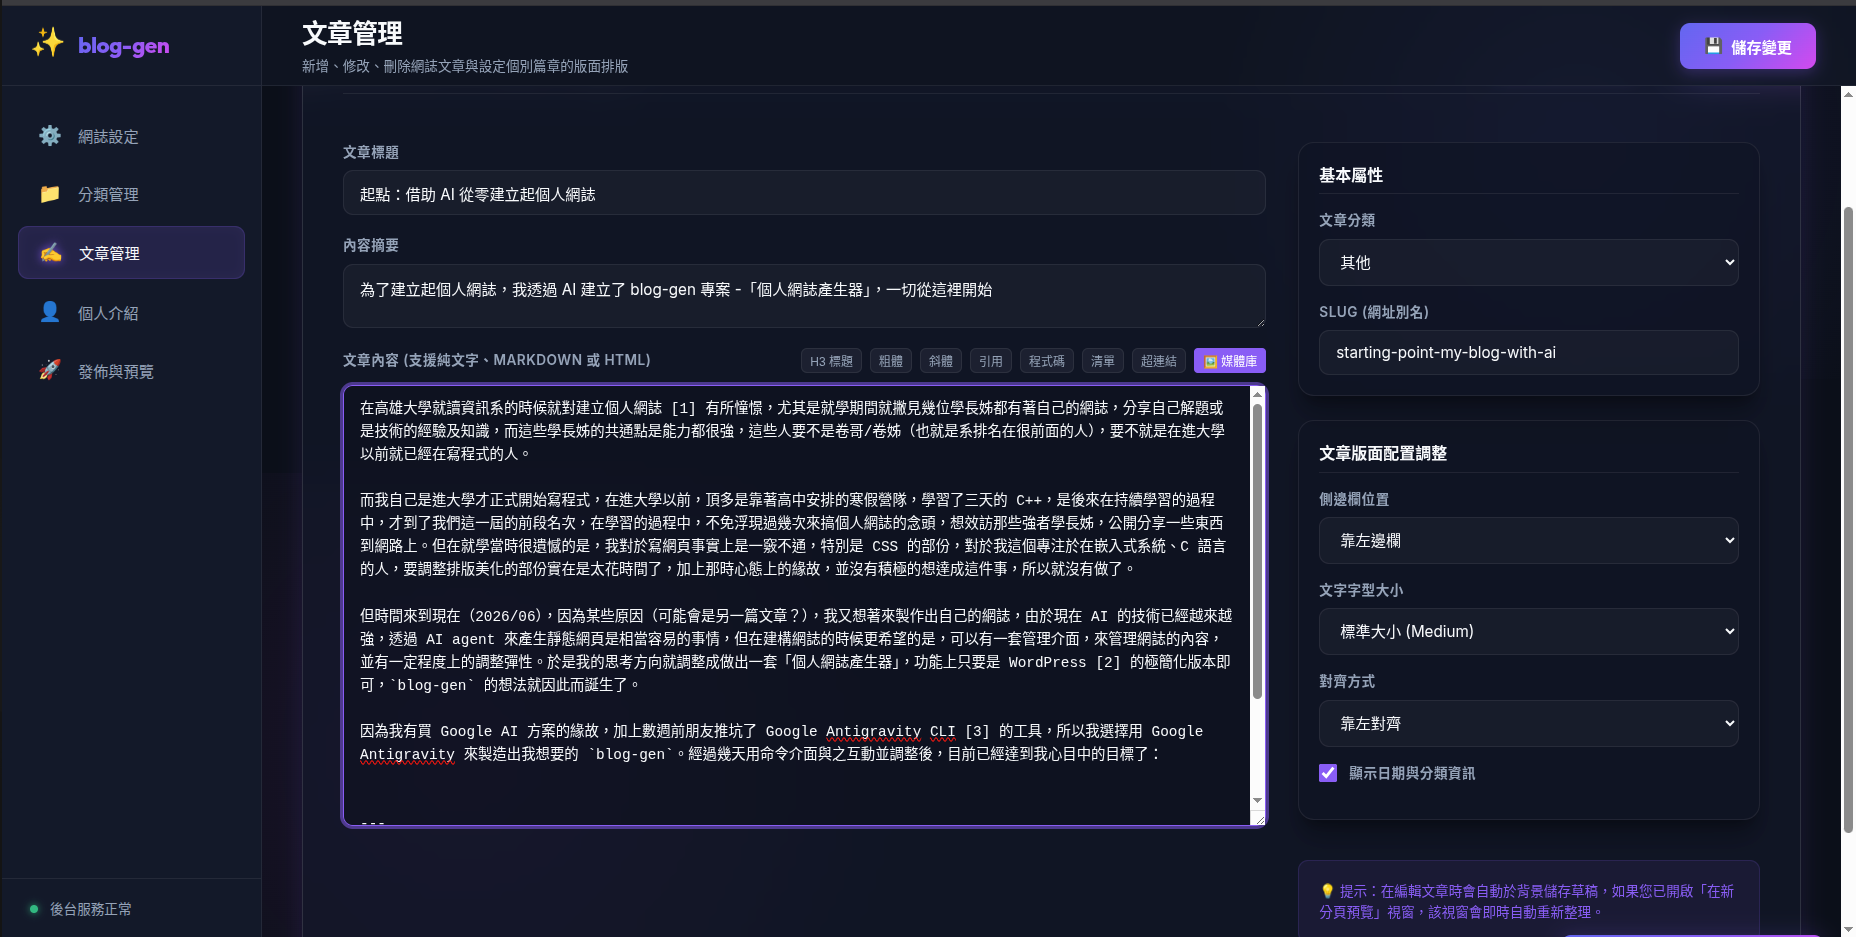Screen dimensions: 1856x937
Task: Click the 內容摘要 resize handle corner
Action: coord(1260,322)
